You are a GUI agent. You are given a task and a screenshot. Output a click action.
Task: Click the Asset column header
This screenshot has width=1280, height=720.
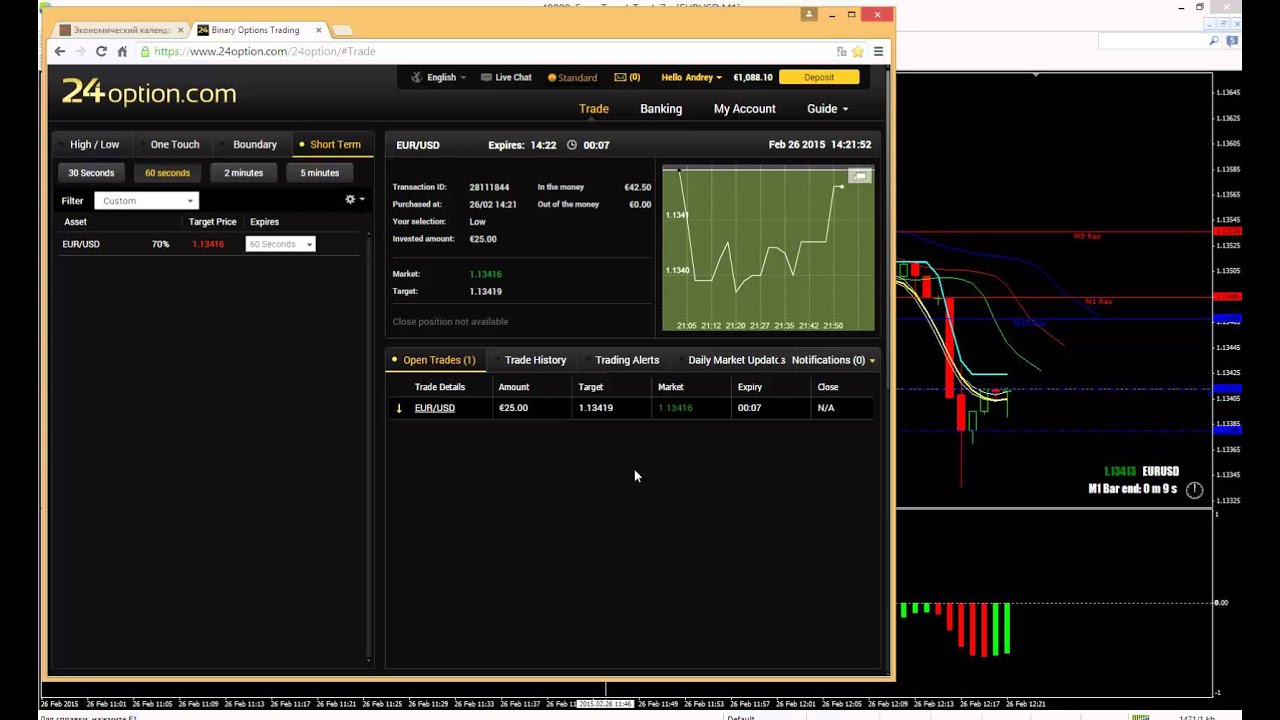(x=75, y=222)
